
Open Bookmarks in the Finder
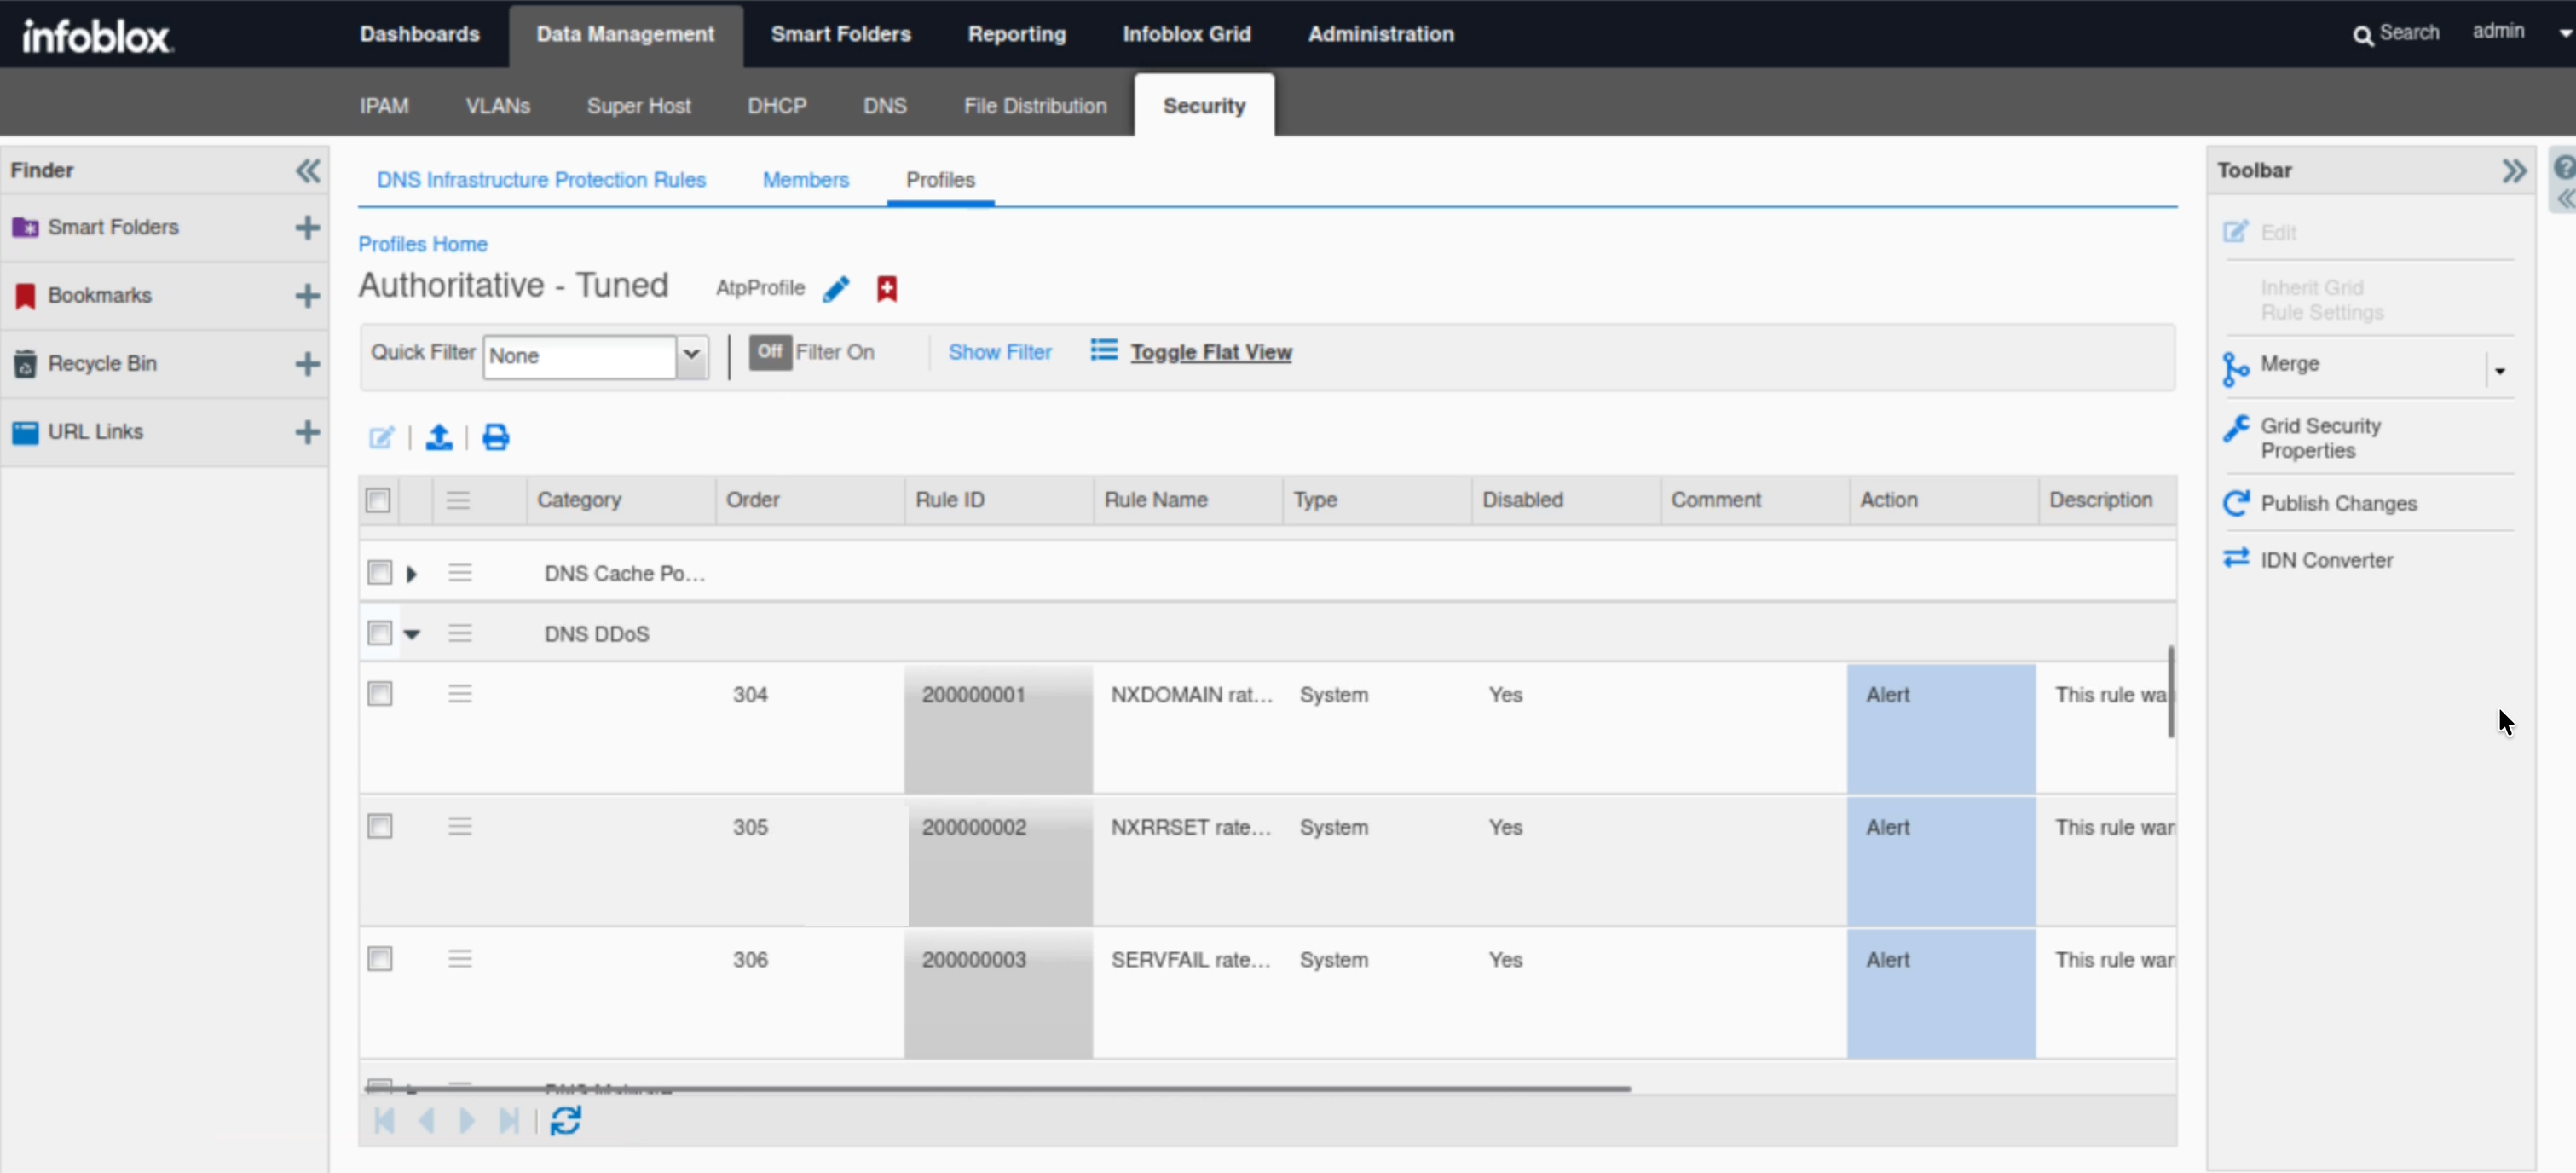click(x=100, y=296)
